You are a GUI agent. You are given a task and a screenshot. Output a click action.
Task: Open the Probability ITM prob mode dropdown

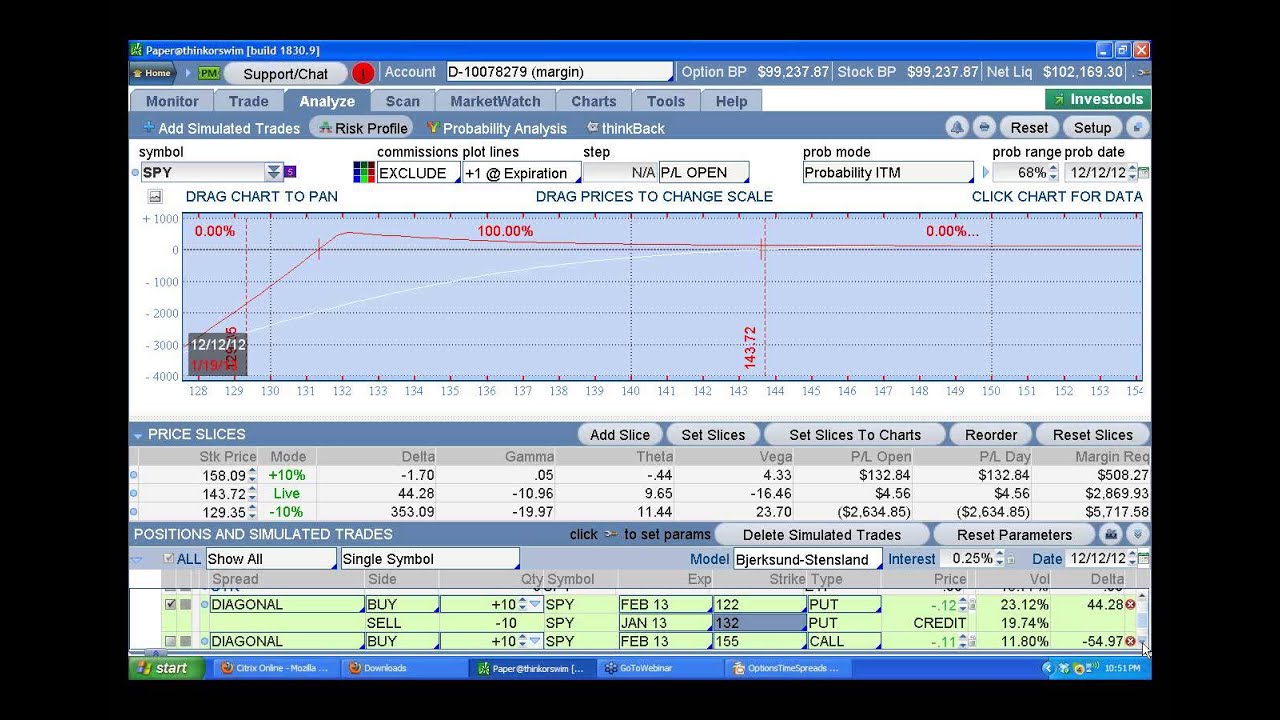(888, 173)
